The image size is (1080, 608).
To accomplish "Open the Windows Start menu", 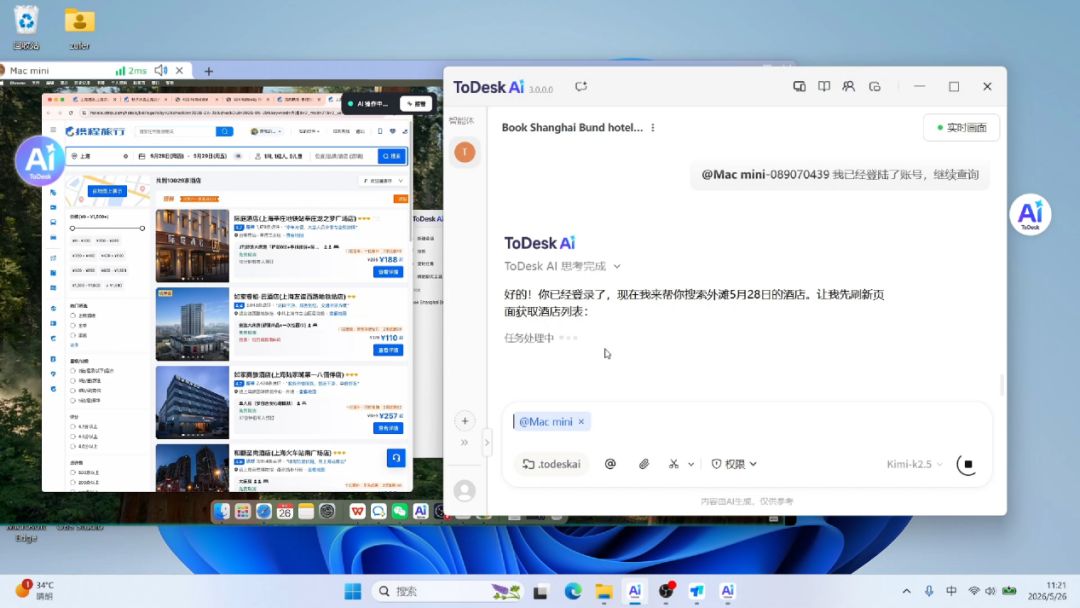I will pos(353,591).
